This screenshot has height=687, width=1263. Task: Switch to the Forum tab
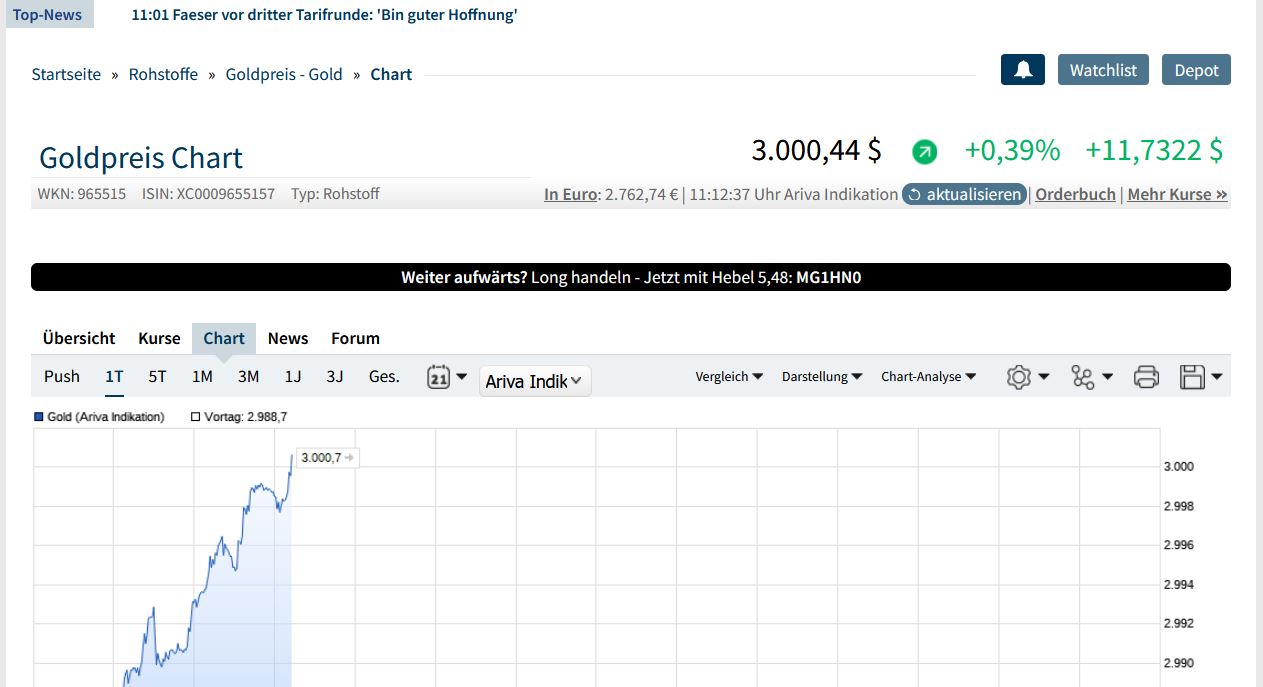tap(355, 338)
